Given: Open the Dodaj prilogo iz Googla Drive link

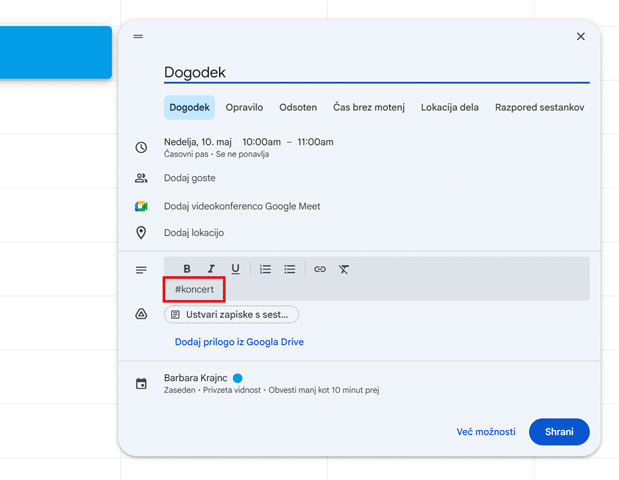Looking at the screenshot, I should click(239, 342).
